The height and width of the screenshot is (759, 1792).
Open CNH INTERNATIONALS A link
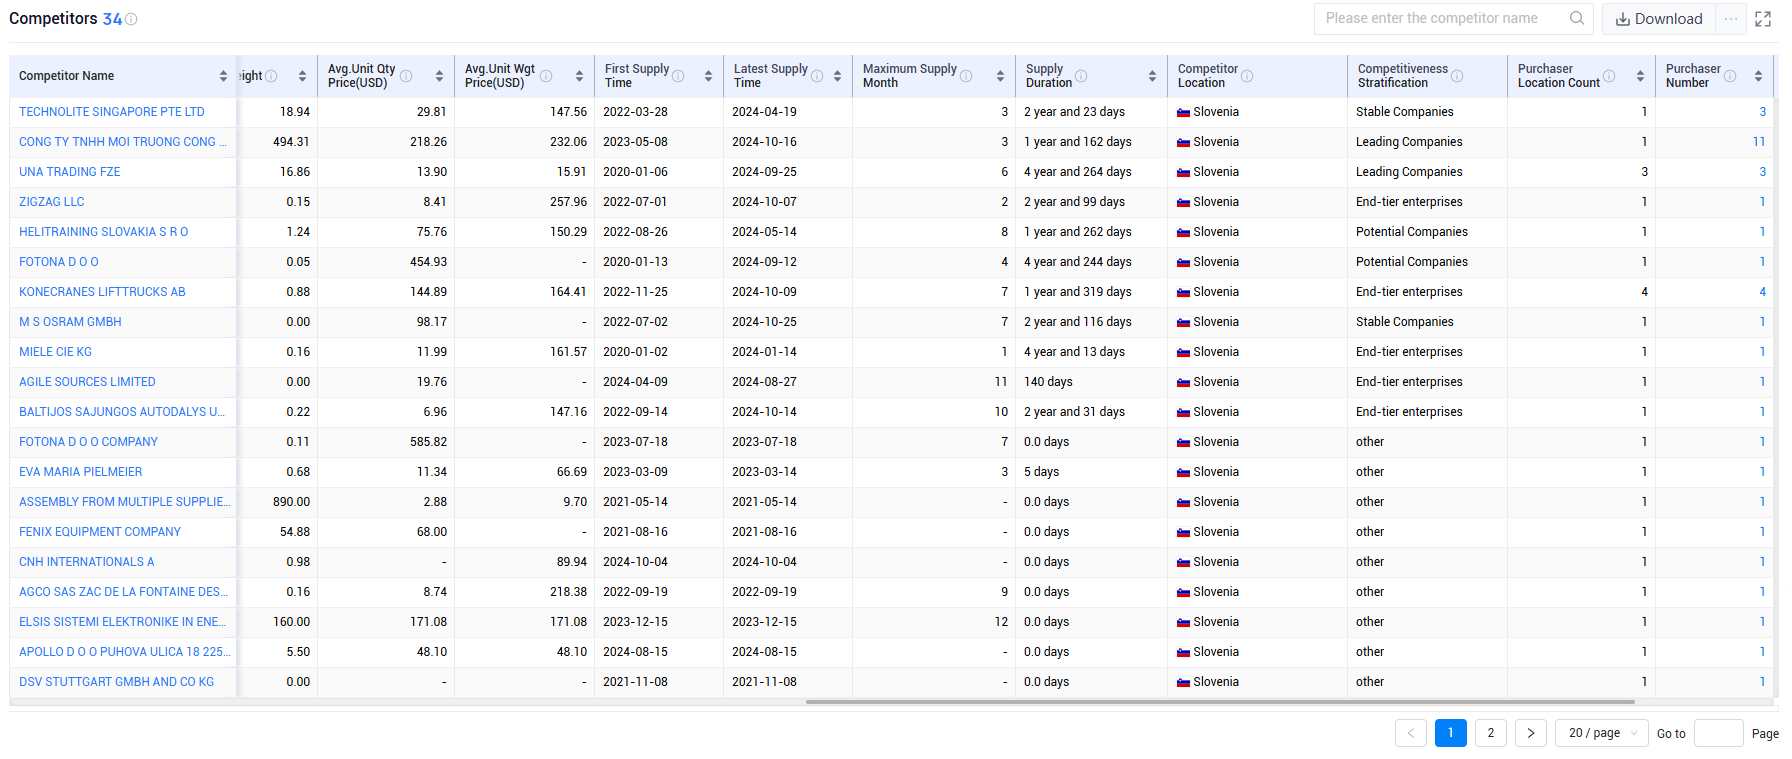tap(87, 562)
